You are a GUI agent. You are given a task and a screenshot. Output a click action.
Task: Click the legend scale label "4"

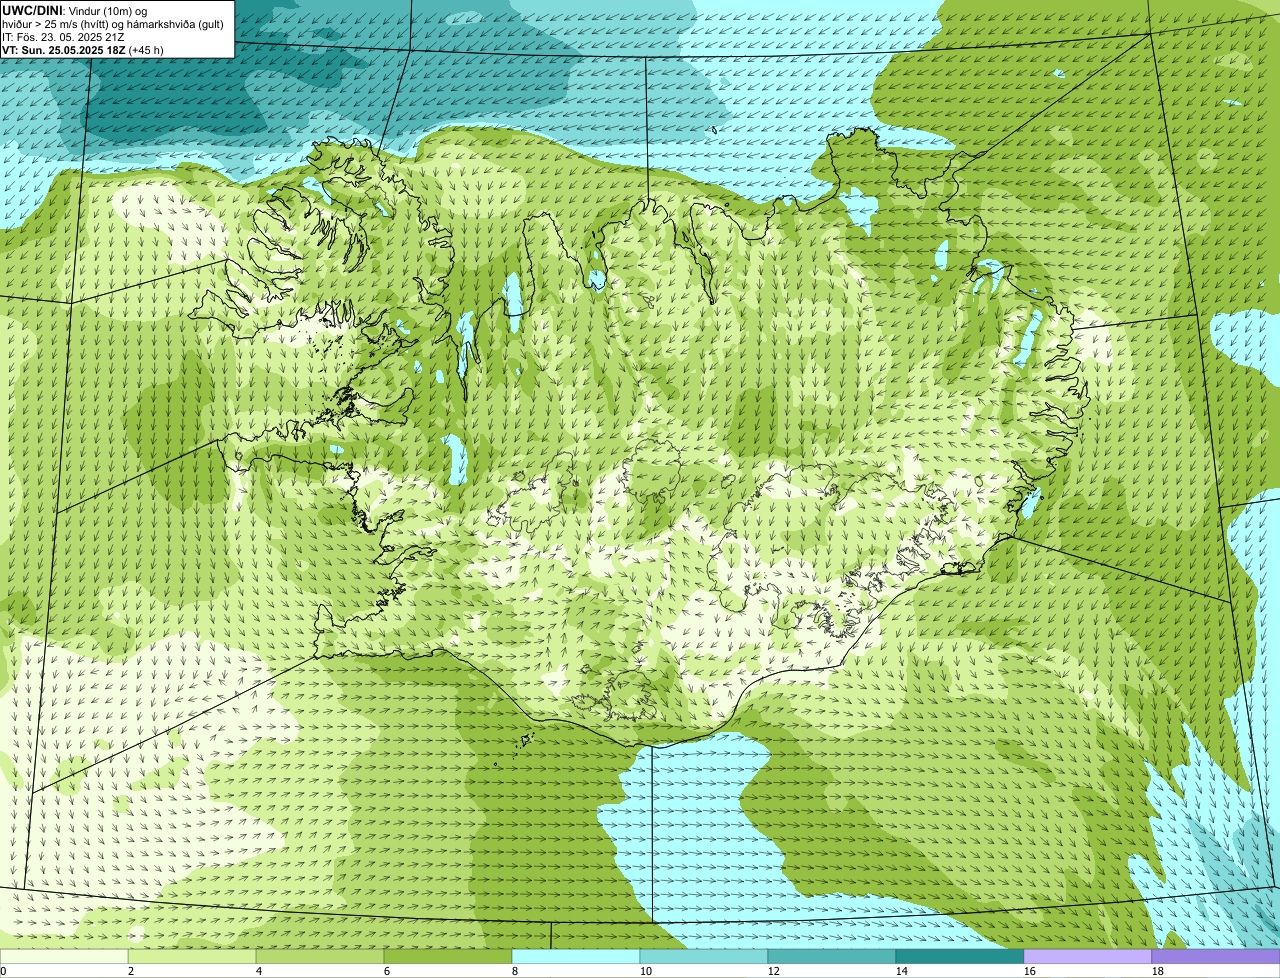coord(259,971)
